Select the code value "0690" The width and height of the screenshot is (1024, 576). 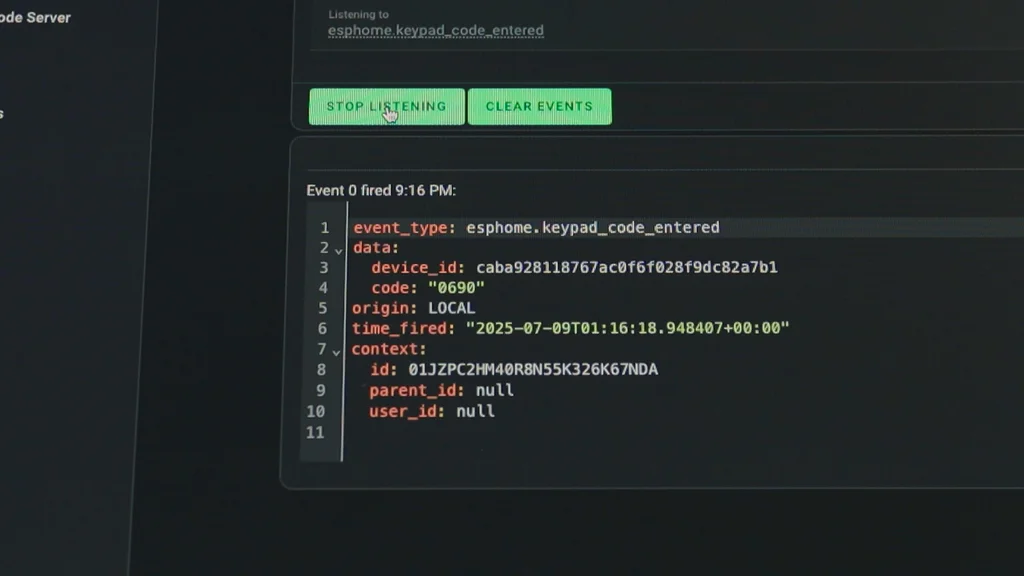pyautogui.click(x=456, y=287)
